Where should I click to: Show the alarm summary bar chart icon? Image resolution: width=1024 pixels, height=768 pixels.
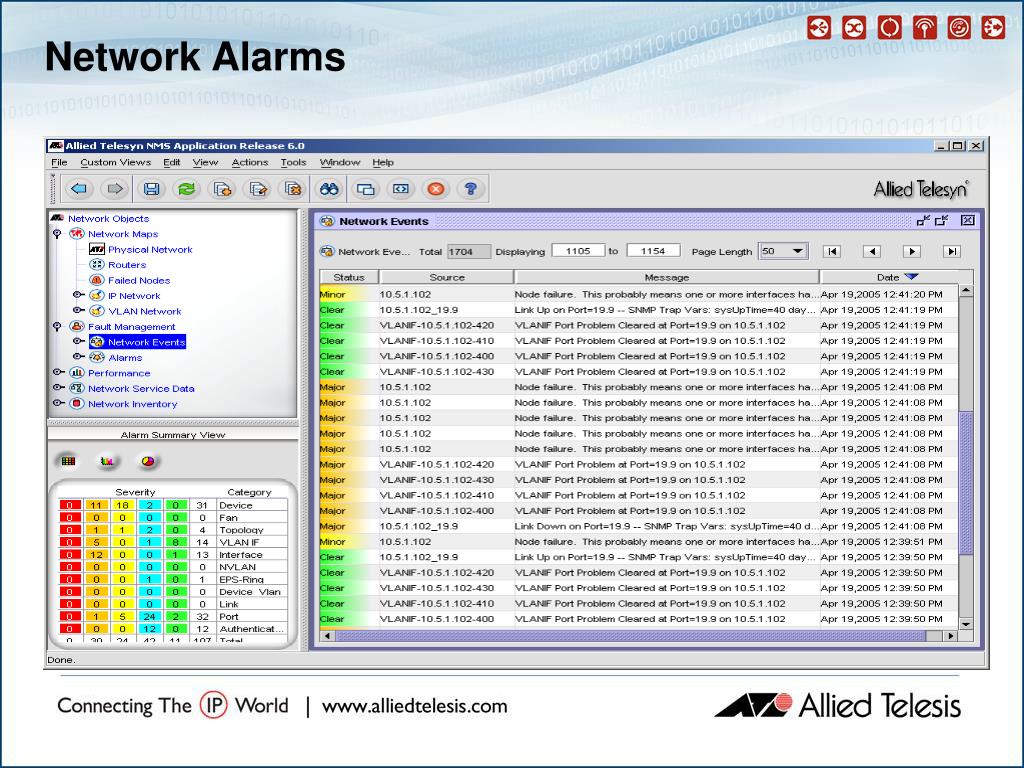point(107,461)
